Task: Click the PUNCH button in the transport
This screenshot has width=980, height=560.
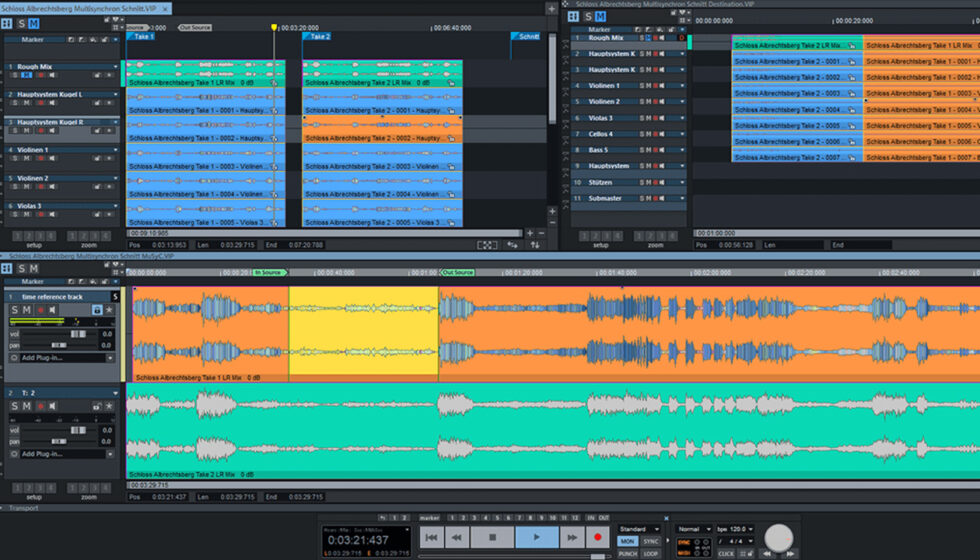Action: point(628,552)
